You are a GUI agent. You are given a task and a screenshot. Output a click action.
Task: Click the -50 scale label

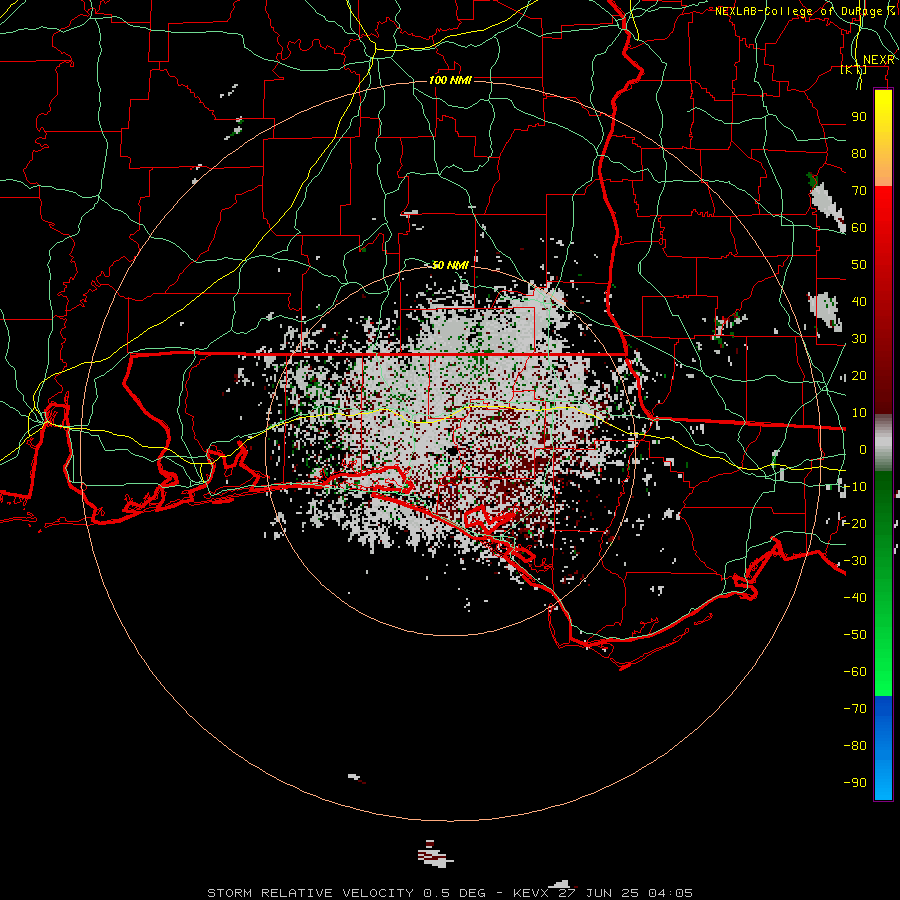coord(855,635)
